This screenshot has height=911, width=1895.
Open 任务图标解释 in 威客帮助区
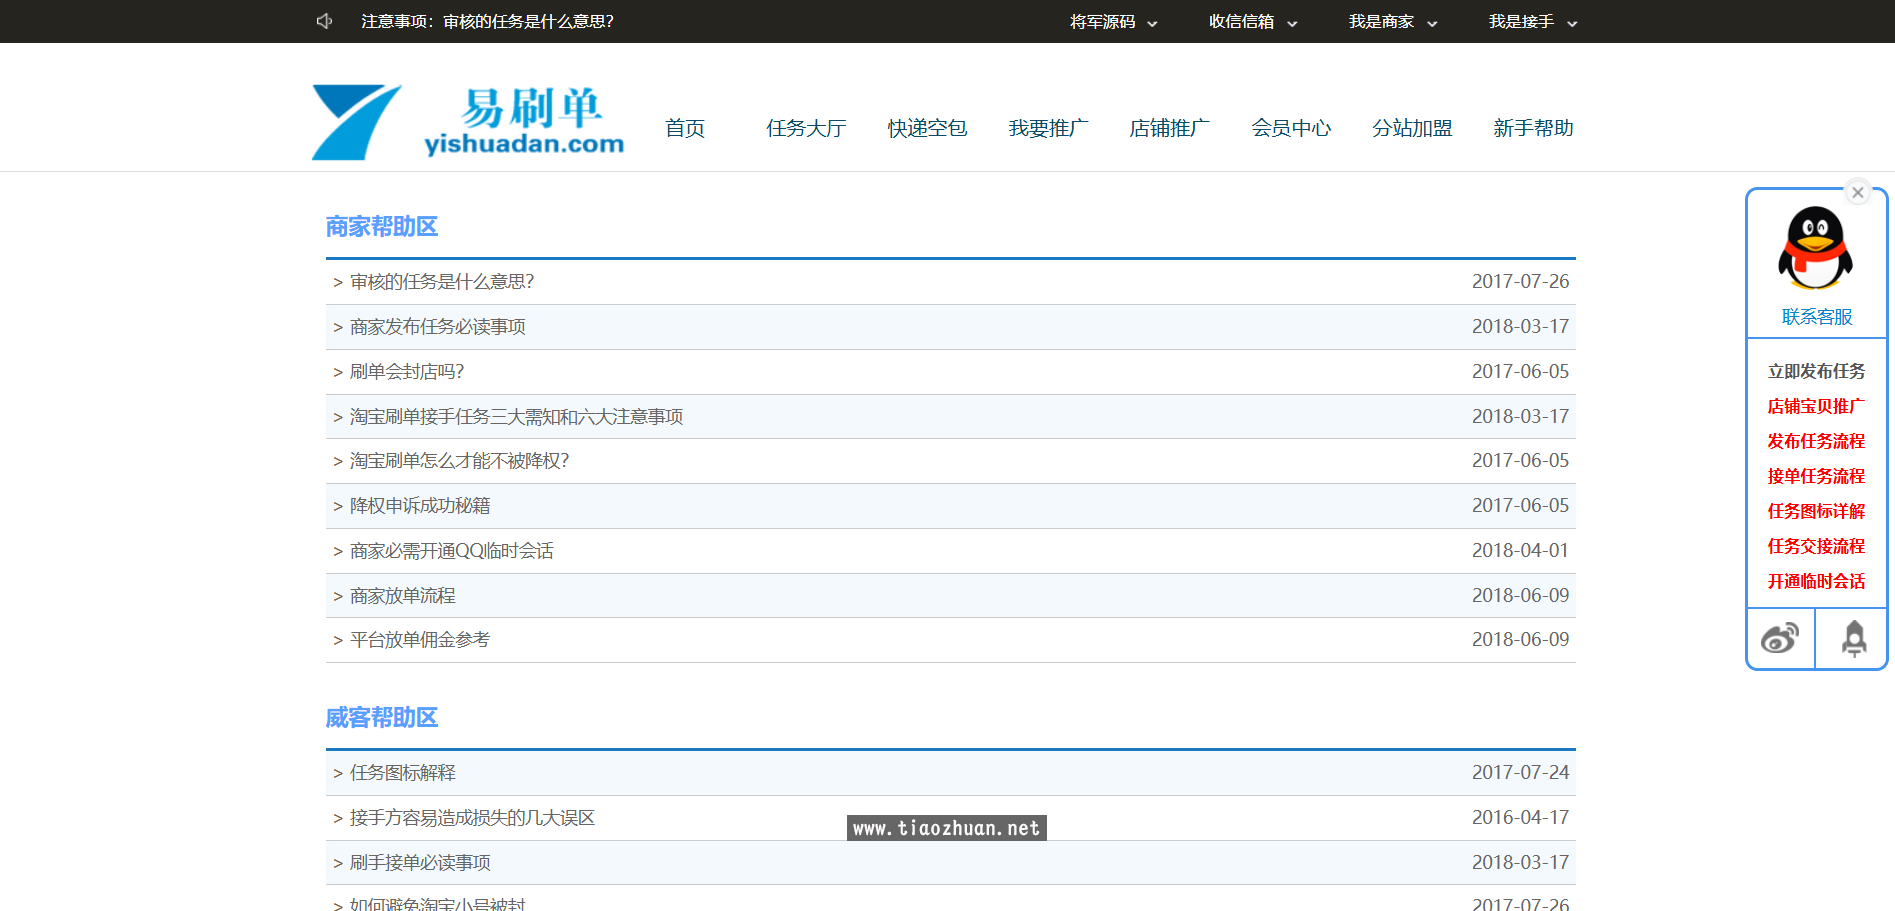pos(400,772)
